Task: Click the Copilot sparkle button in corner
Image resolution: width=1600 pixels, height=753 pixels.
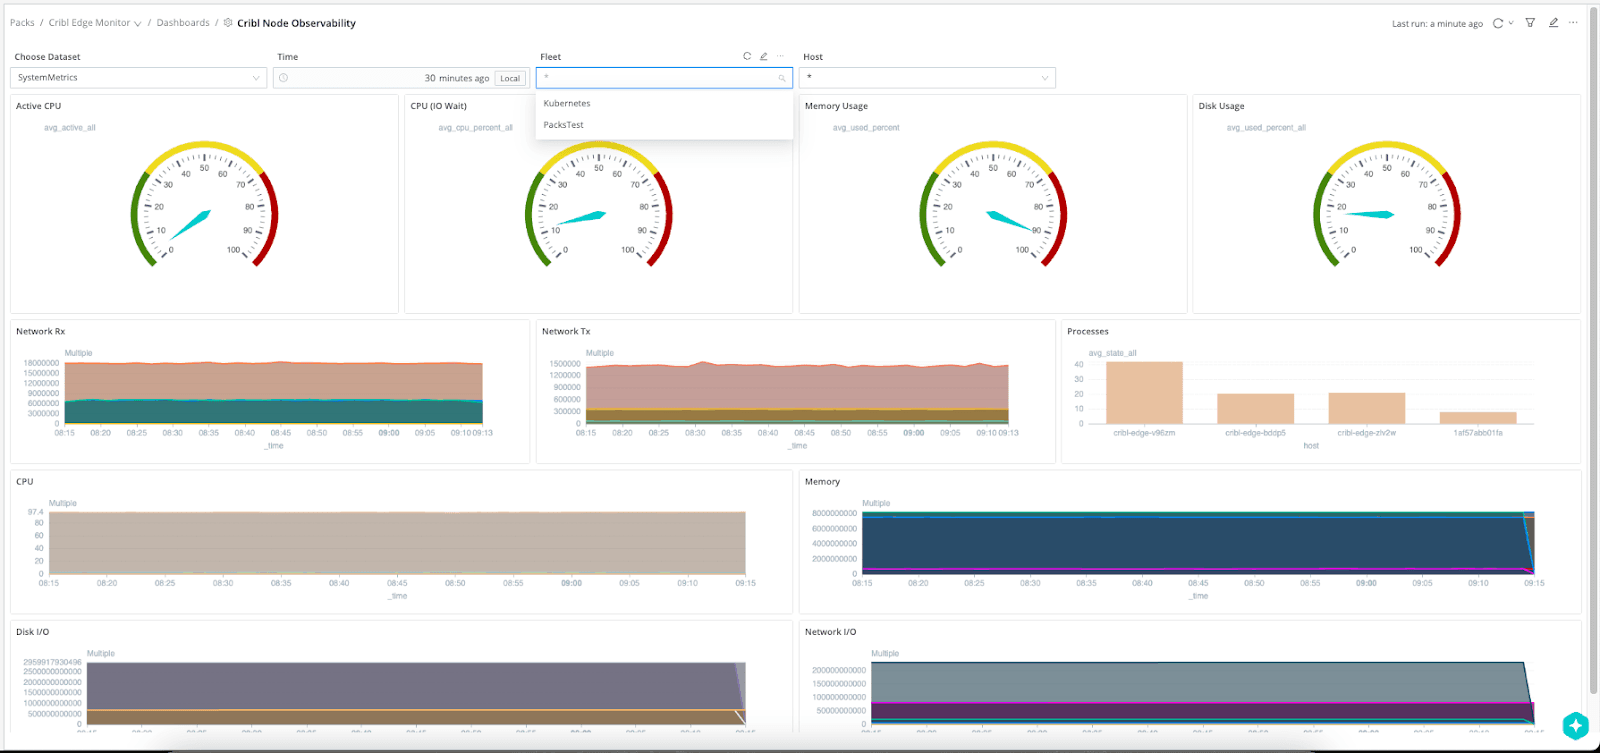Action: coord(1576,725)
